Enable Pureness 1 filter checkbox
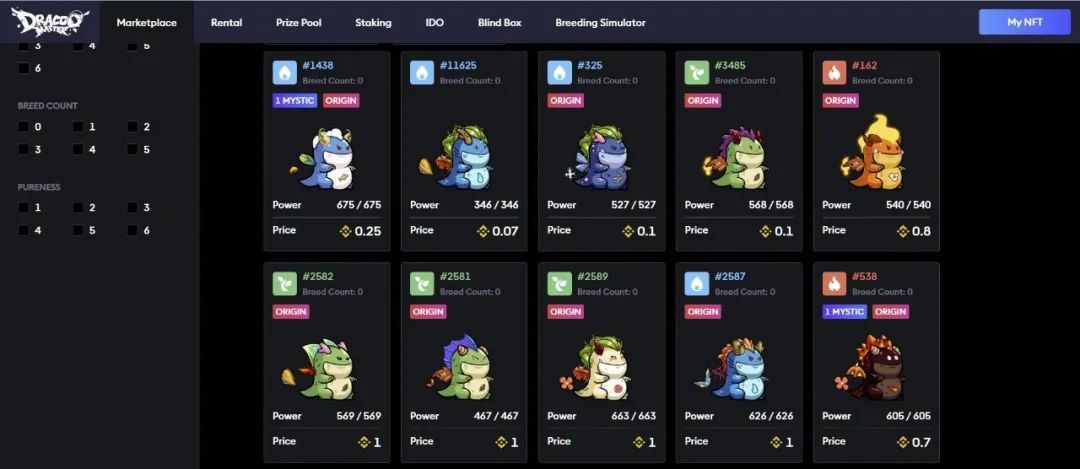This screenshot has height=469, width=1080. coord(23,207)
